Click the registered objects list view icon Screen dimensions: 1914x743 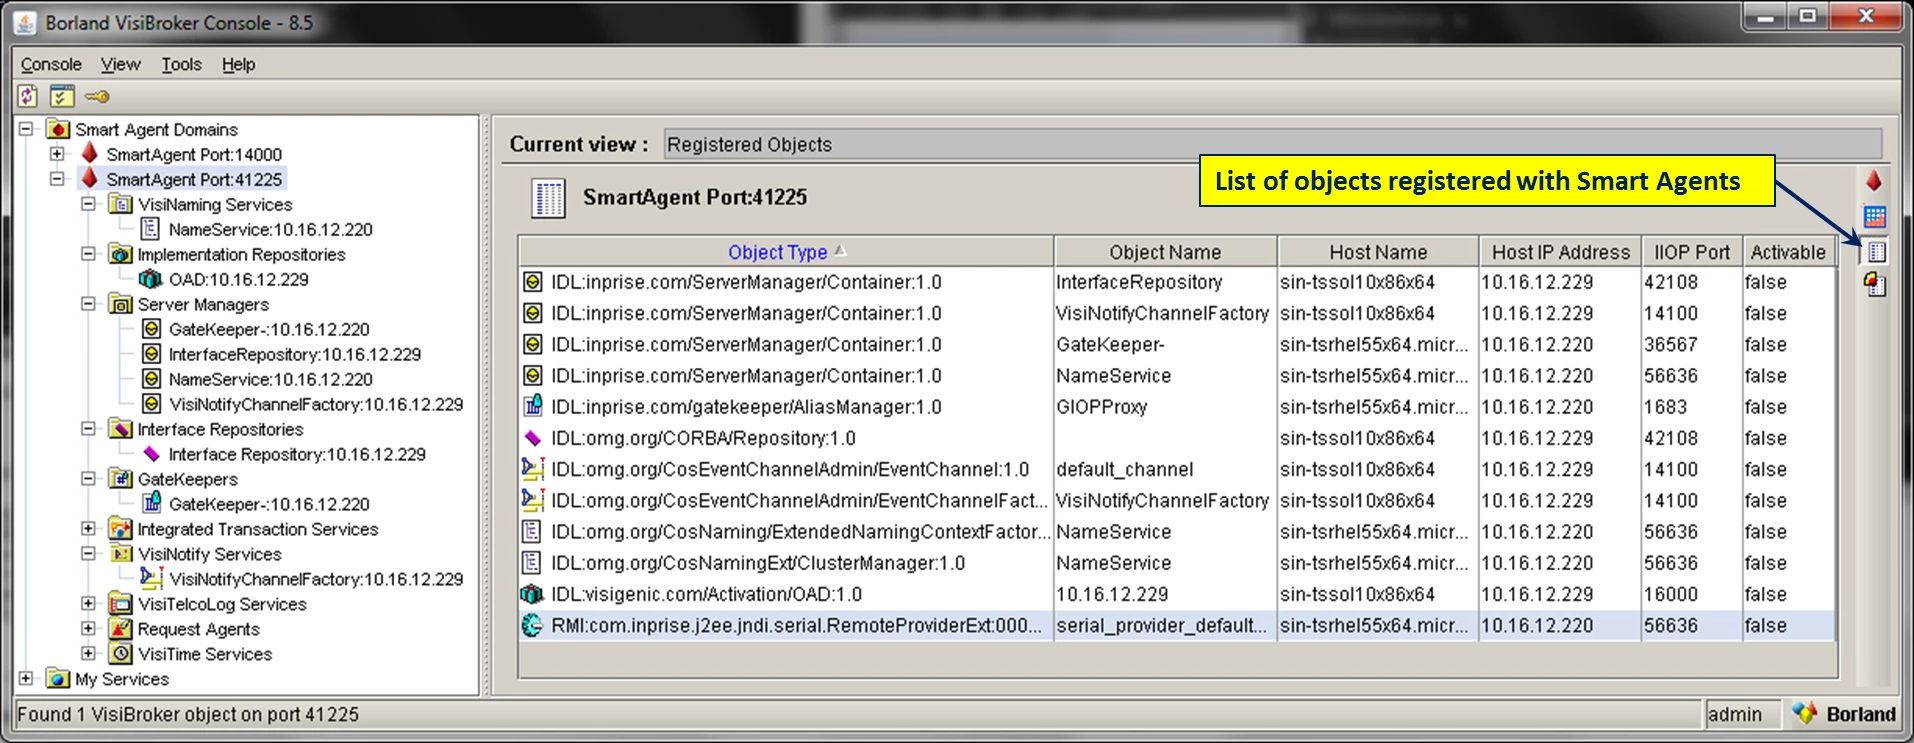[1877, 252]
